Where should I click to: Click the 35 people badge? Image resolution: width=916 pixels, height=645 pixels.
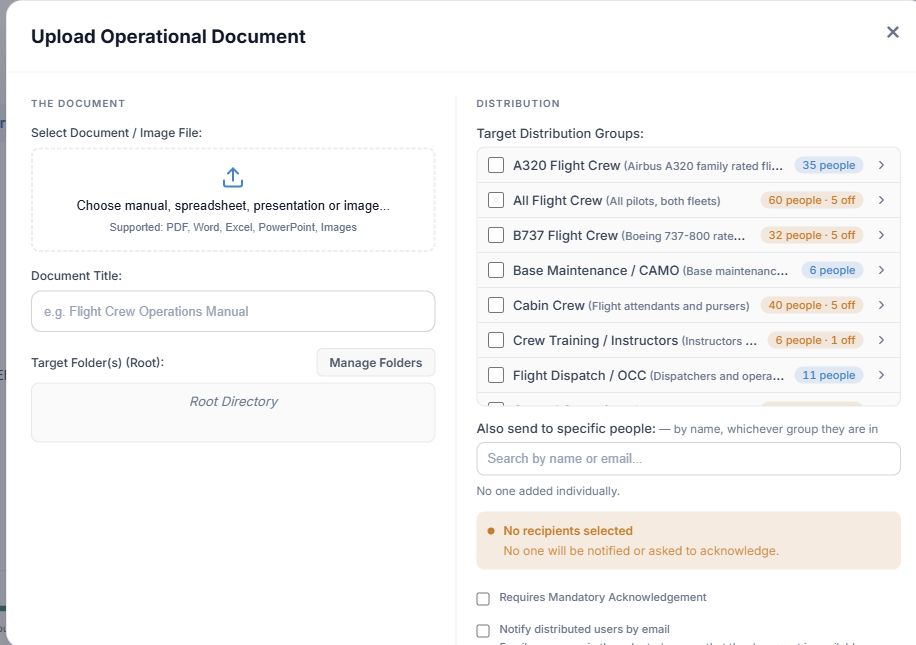tap(828, 165)
